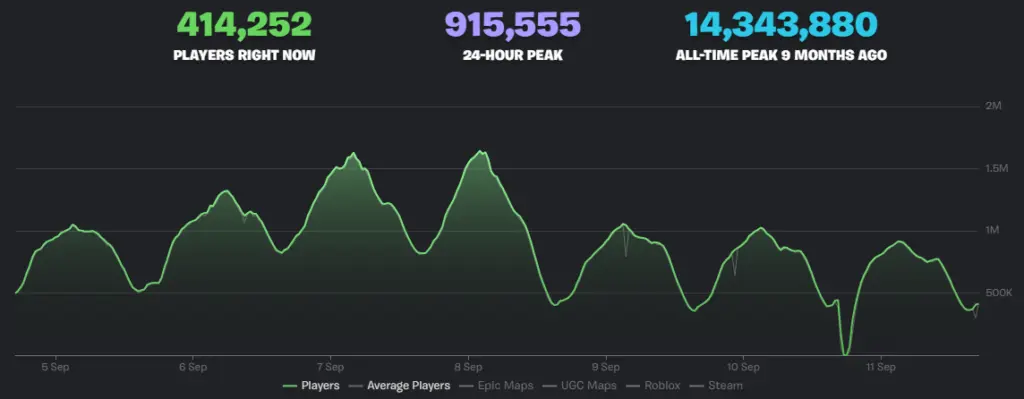Click the 2M y-axis gridline label
Screen dimensions: 1024x399
point(993,106)
